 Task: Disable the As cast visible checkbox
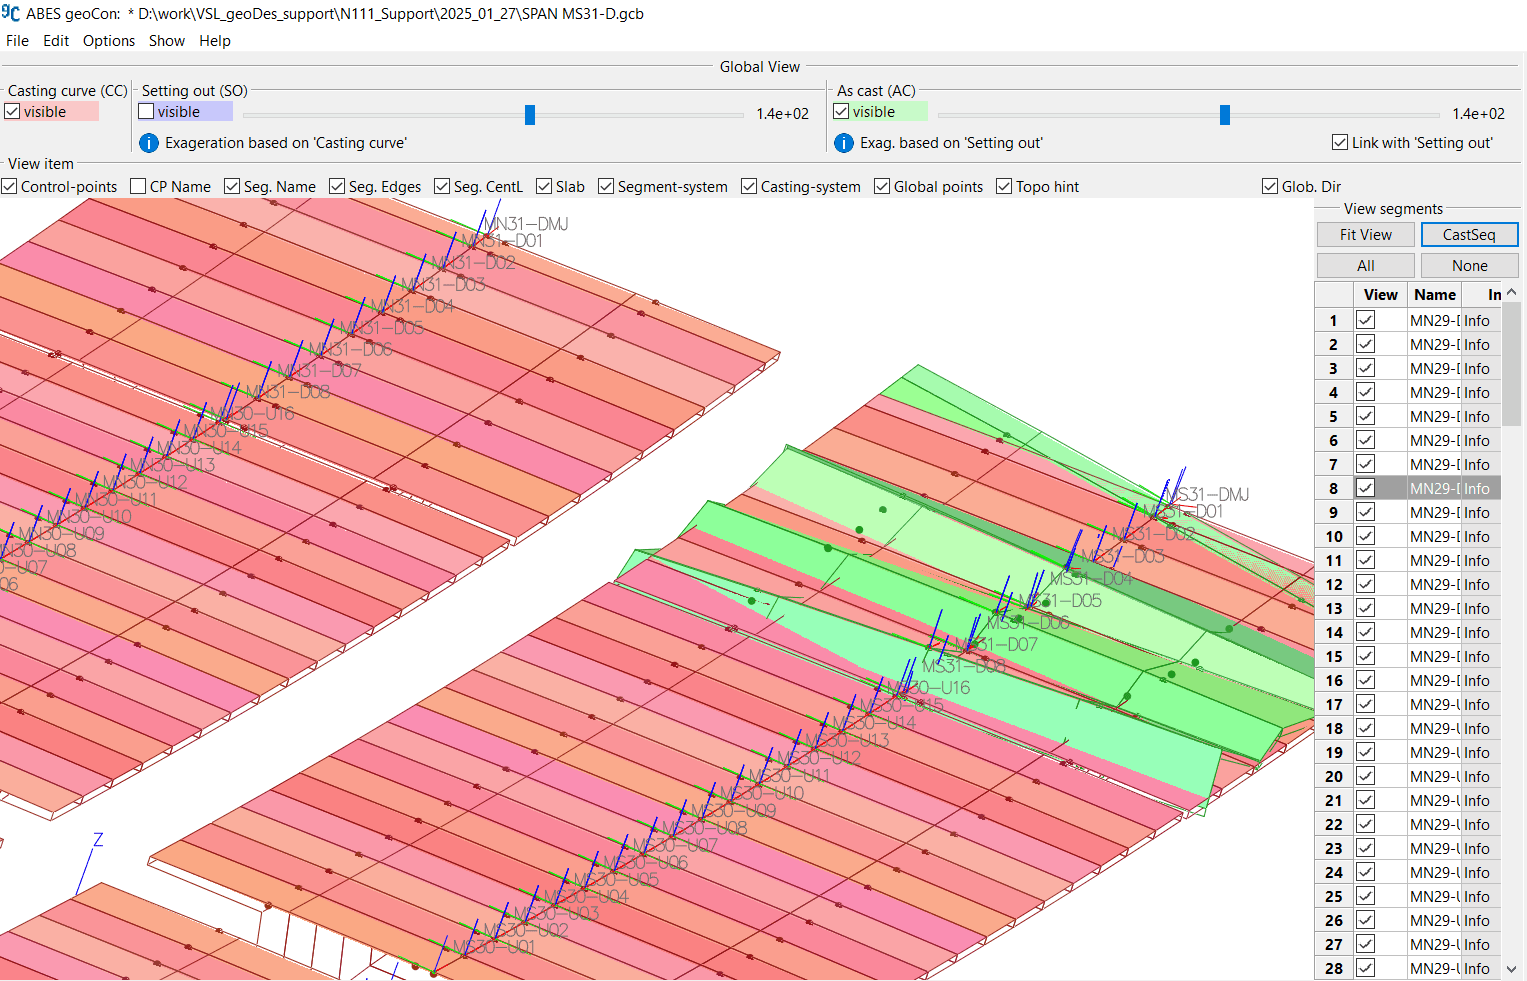pos(840,111)
